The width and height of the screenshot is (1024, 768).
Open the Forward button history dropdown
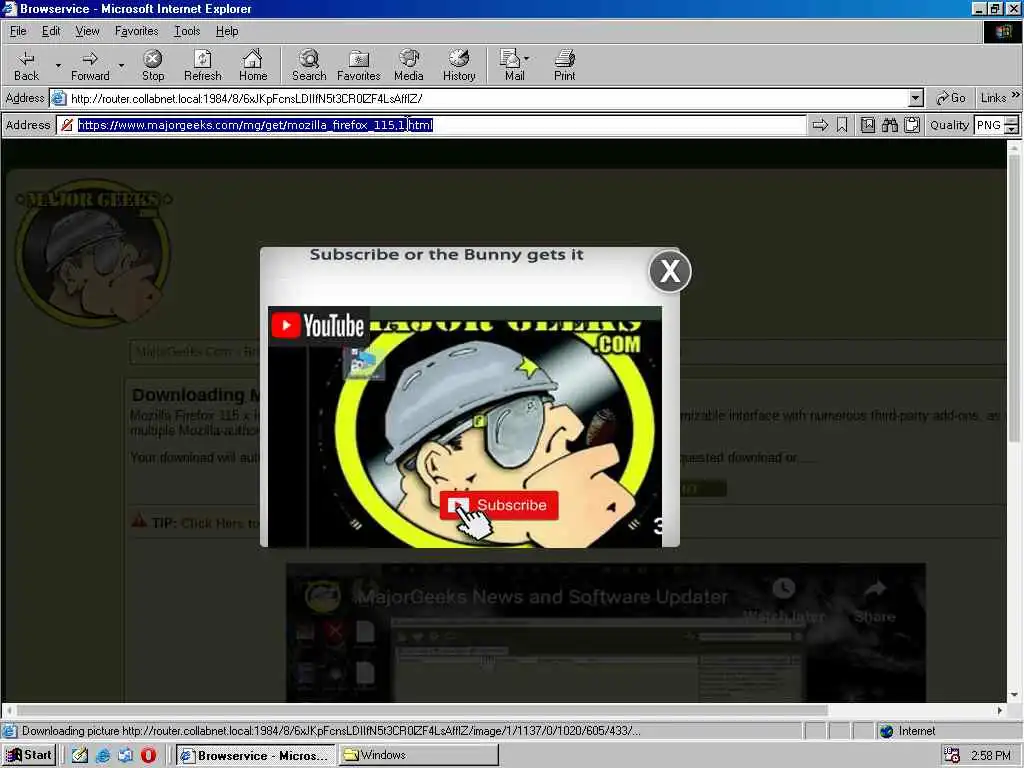pyautogui.click(x=121, y=65)
